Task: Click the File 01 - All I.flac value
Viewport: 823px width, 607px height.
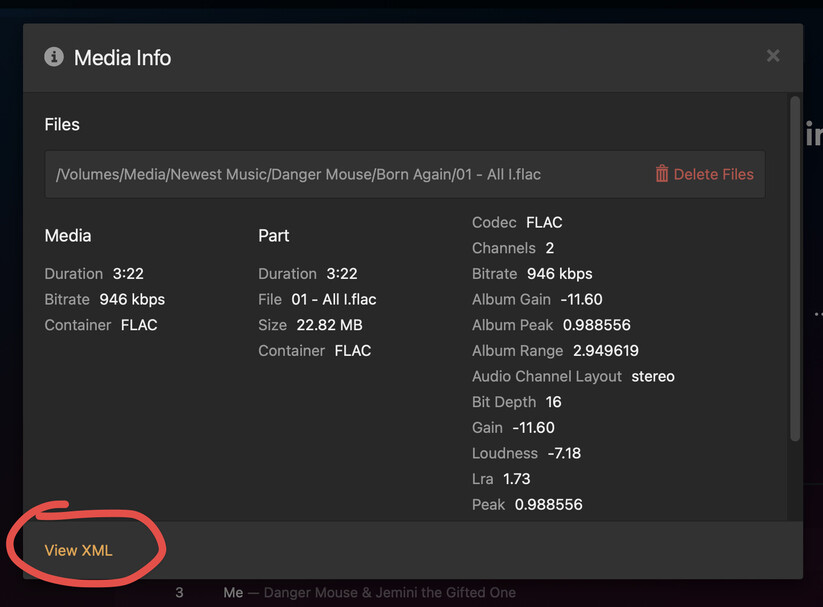Action: click(334, 299)
